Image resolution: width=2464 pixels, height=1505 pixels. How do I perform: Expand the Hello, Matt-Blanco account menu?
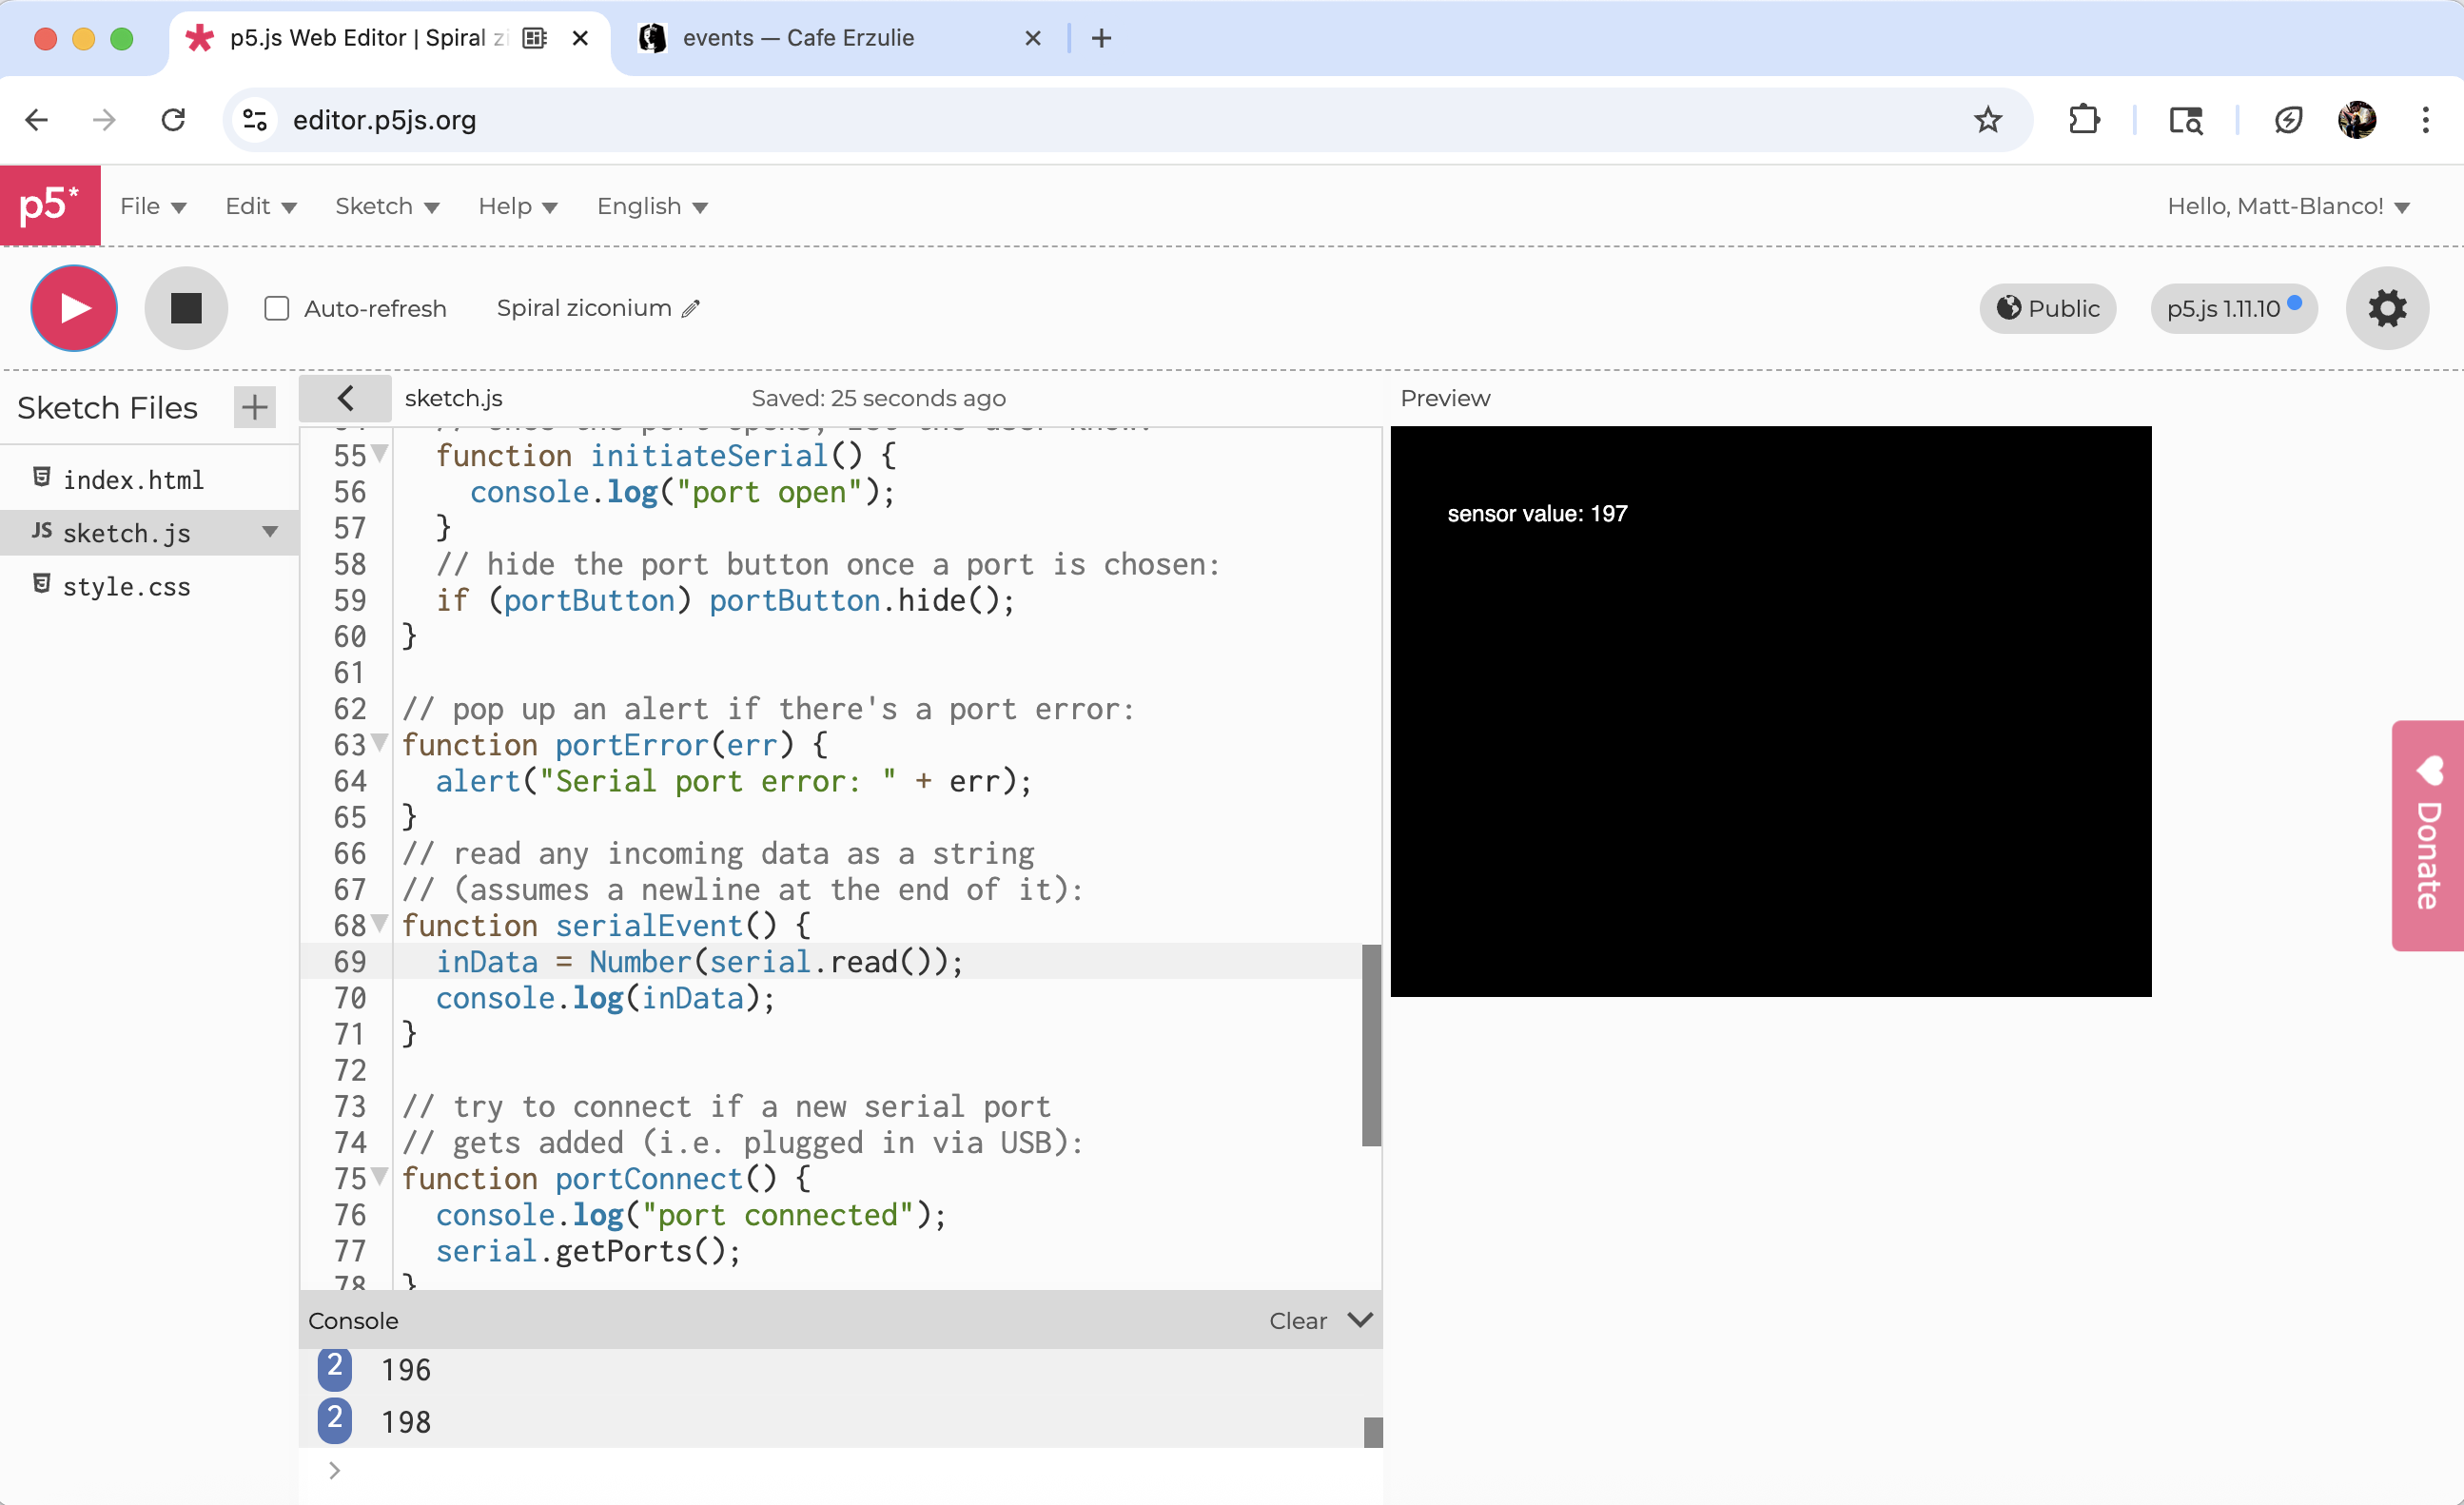2288,206
